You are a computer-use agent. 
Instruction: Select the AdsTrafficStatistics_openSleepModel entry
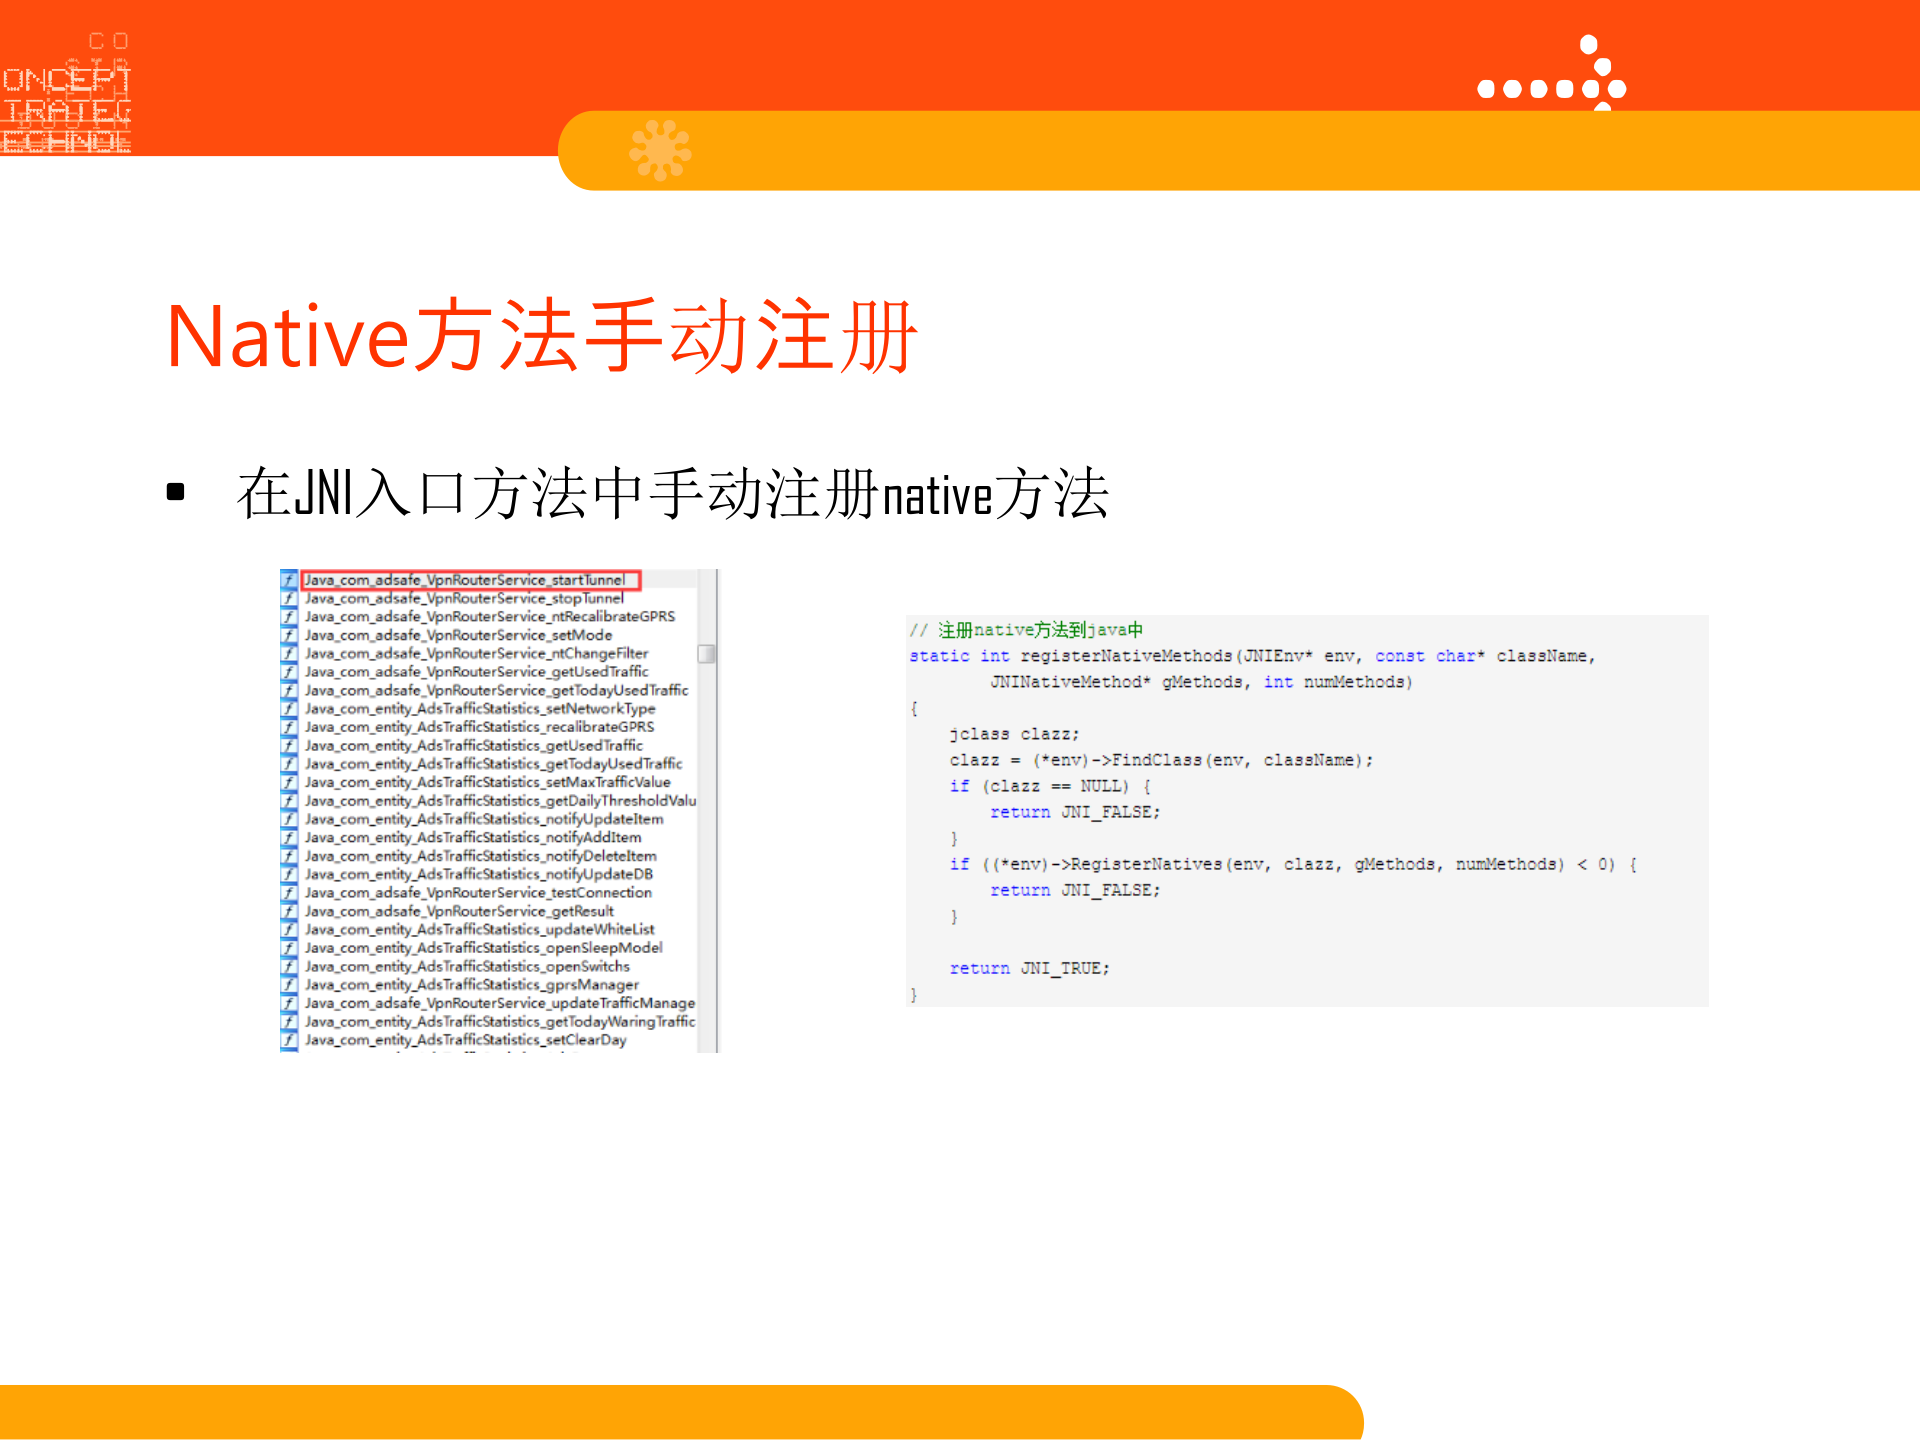[483, 947]
